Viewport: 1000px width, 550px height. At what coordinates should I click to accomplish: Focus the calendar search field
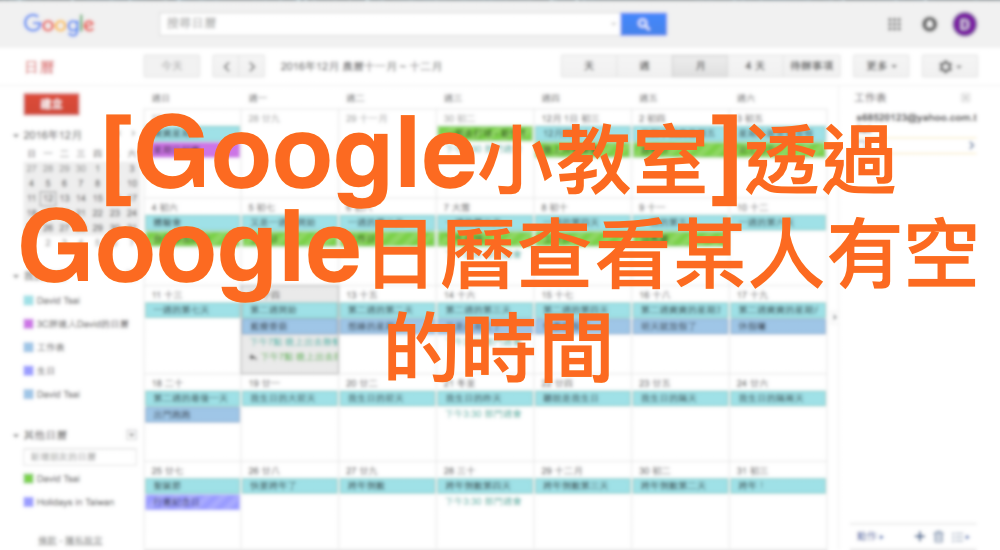coord(389,24)
